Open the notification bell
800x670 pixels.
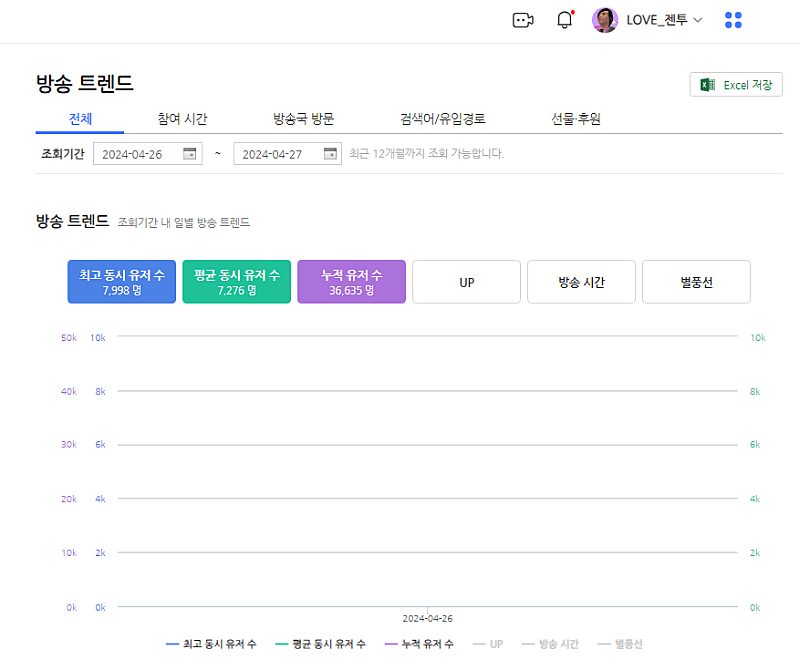(565, 20)
